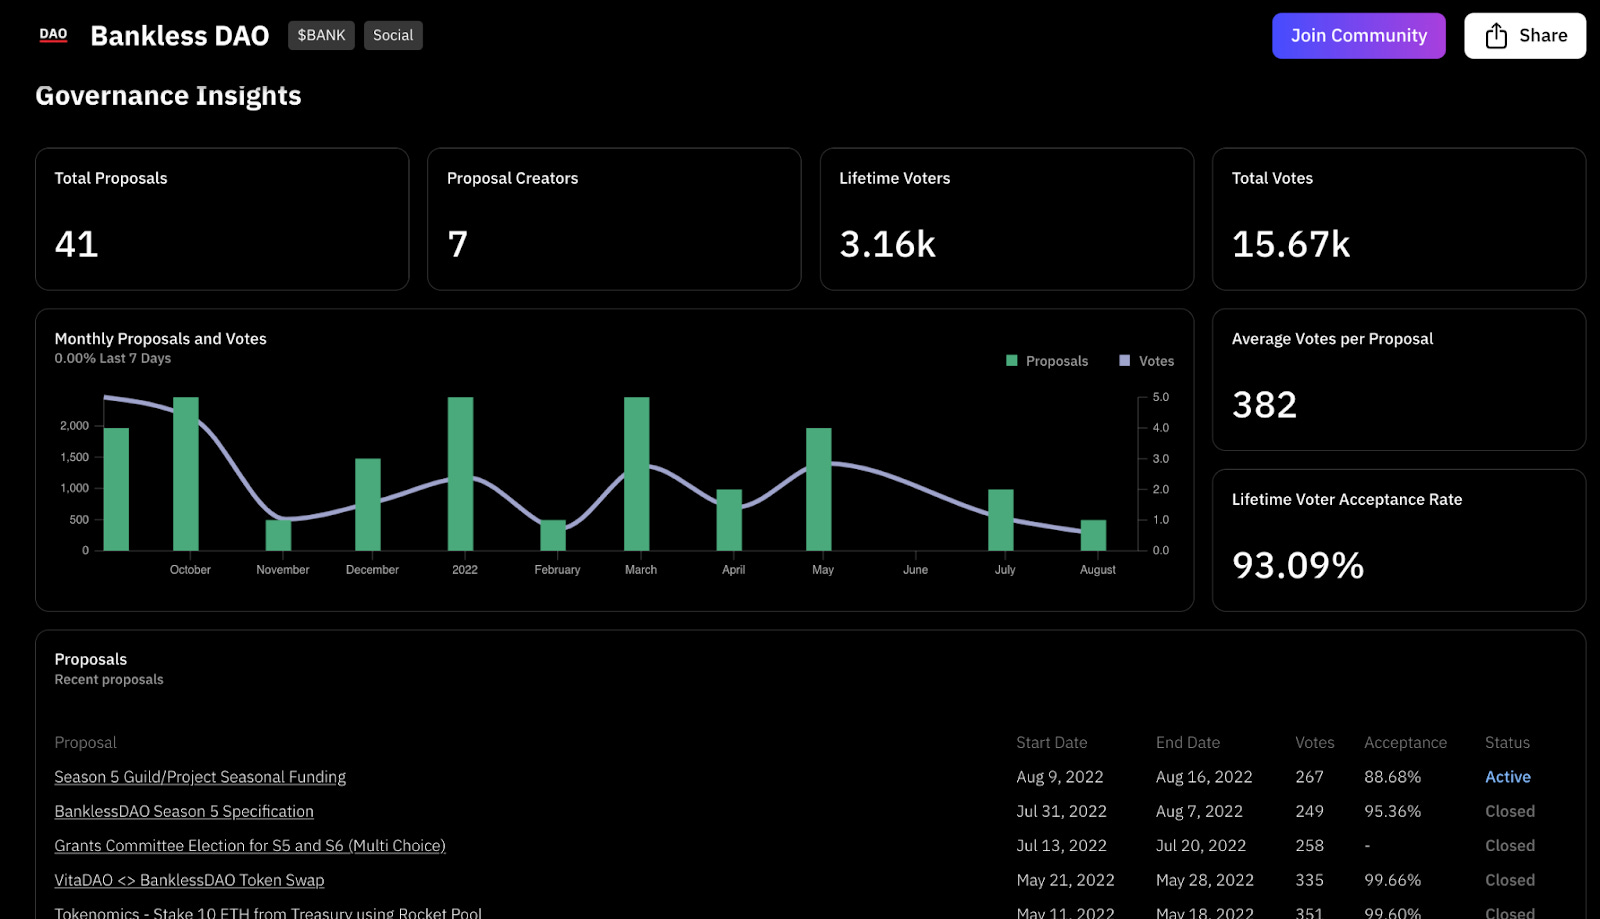Open Grants Committee Election proposal link
The width and height of the screenshot is (1600, 919).
click(x=250, y=846)
